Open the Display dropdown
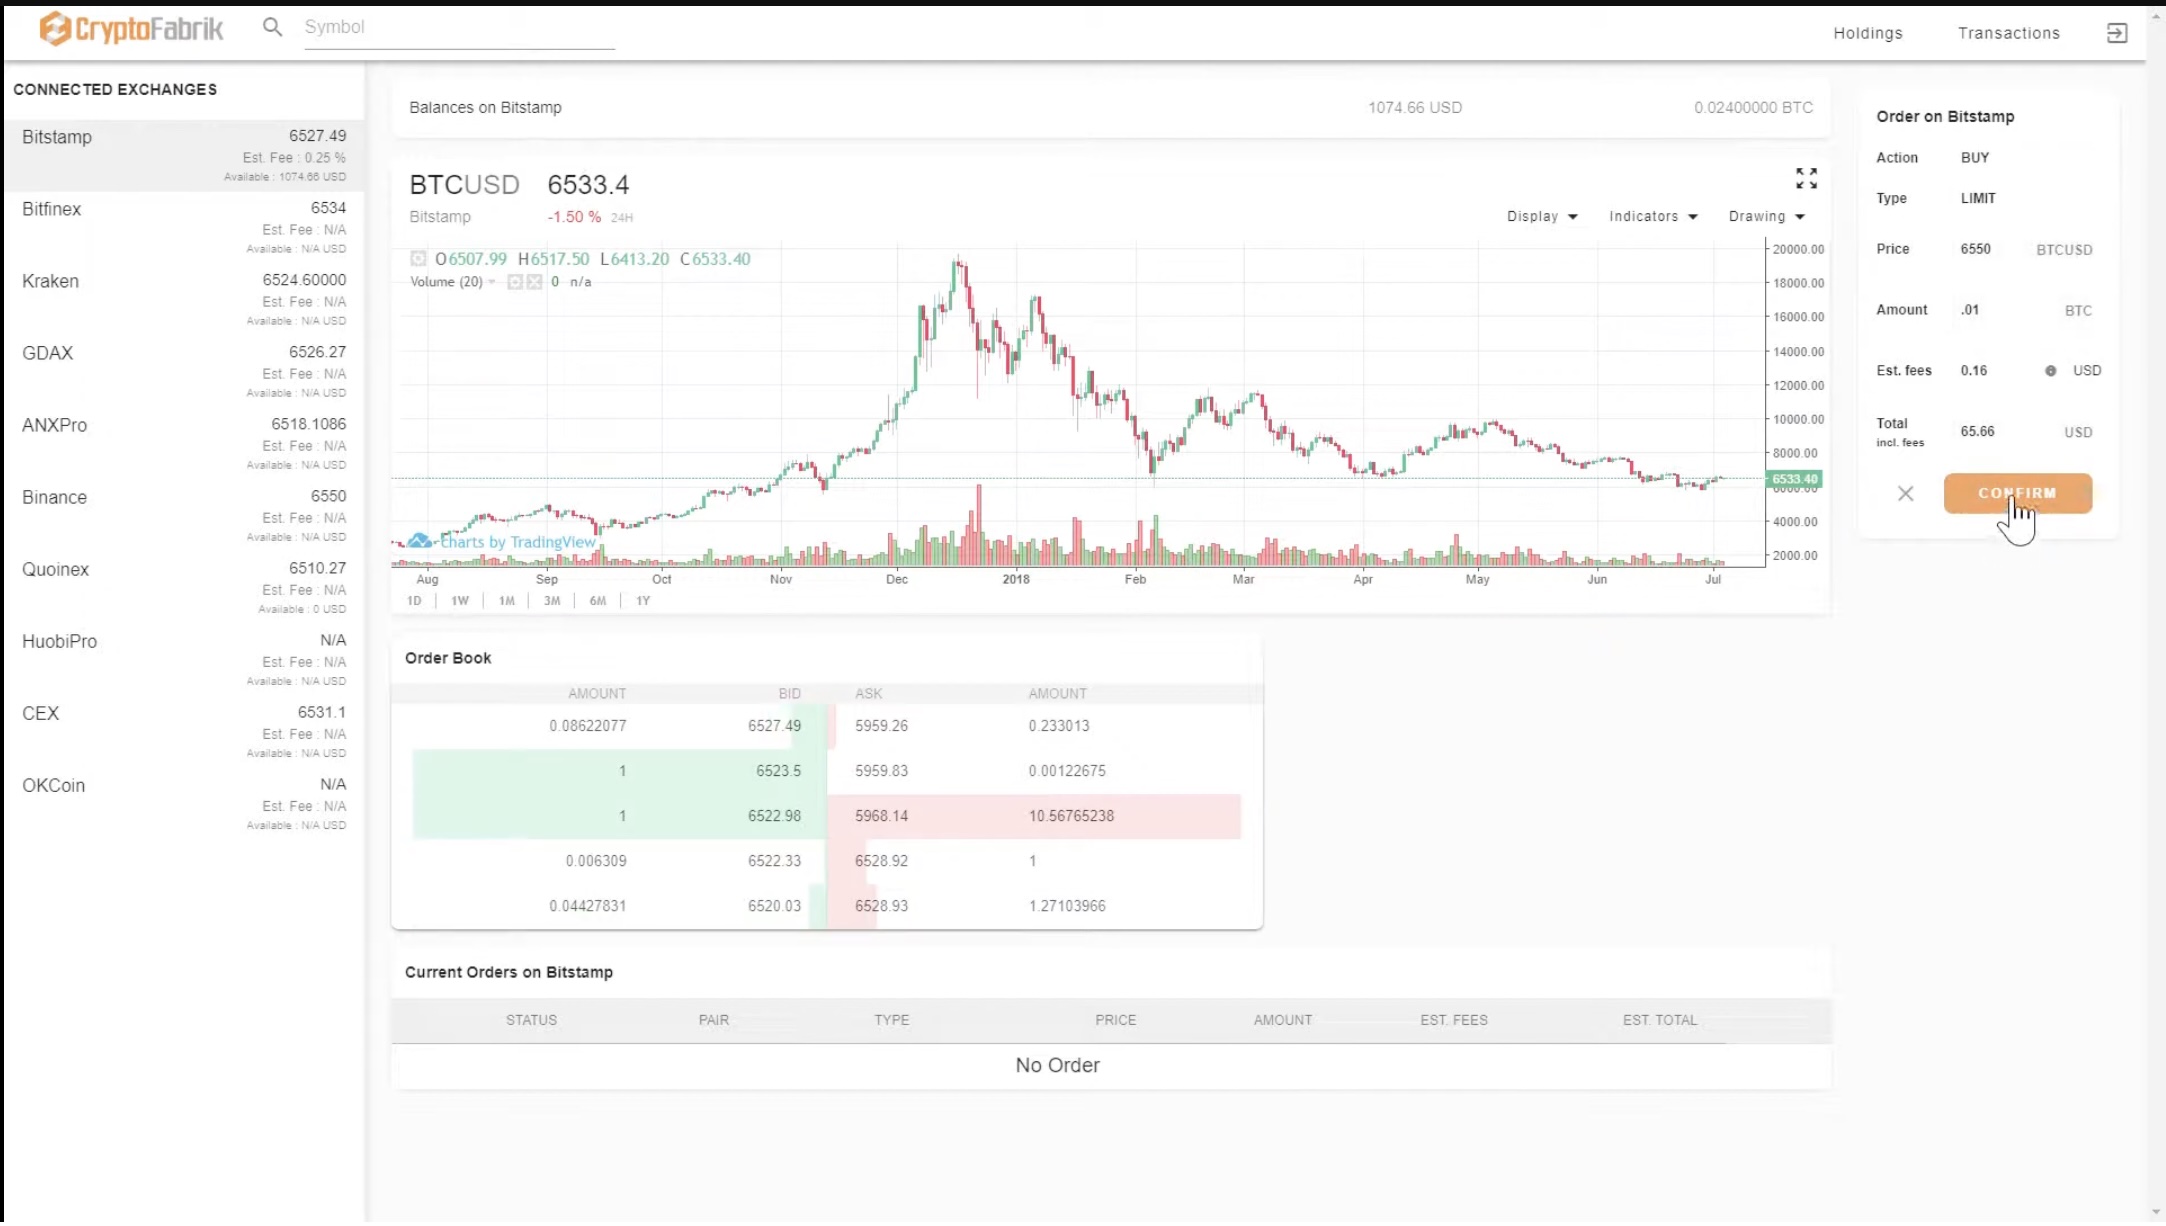The height and width of the screenshot is (1226, 2166). pyautogui.click(x=1540, y=216)
